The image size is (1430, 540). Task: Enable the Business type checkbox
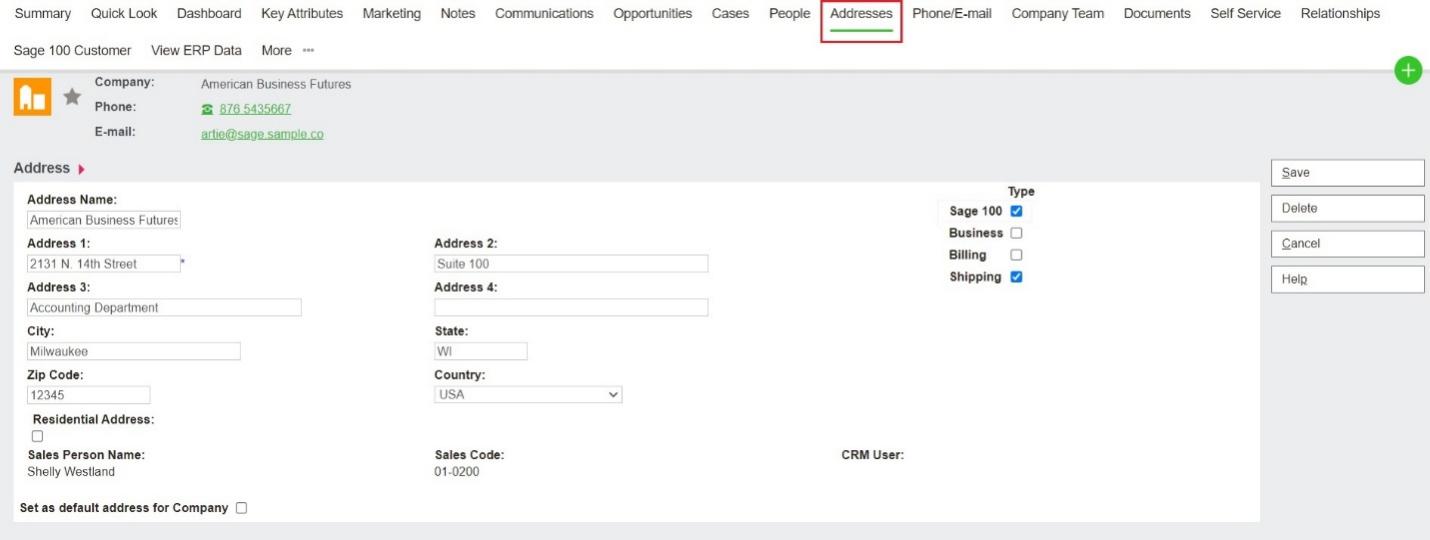[1016, 233]
